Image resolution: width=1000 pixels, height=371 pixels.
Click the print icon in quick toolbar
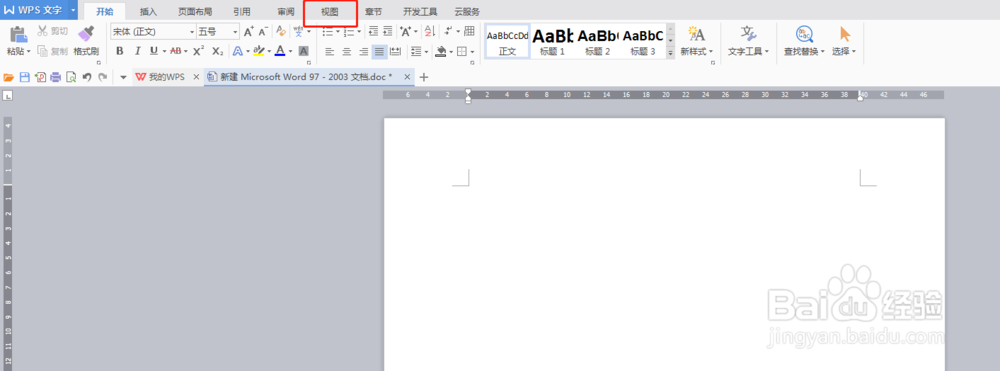point(55,77)
